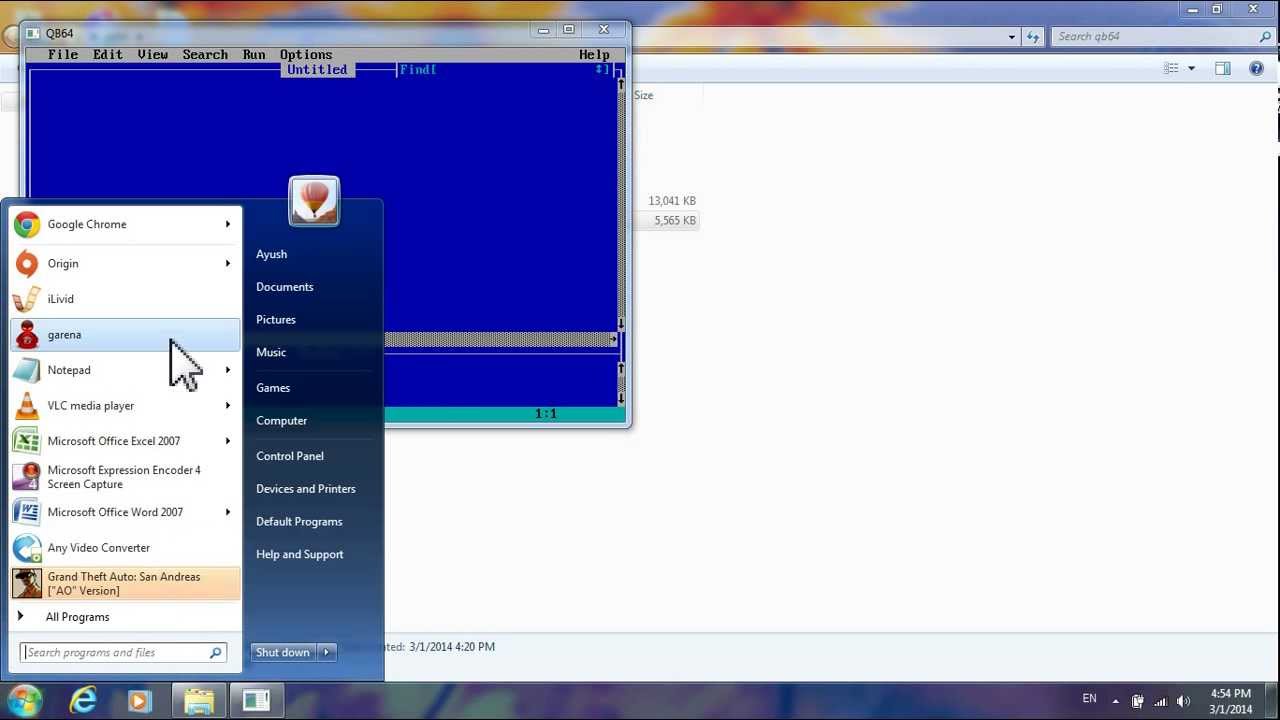Open the QB64 View menu
The width and height of the screenshot is (1280, 720).
(x=153, y=55)
